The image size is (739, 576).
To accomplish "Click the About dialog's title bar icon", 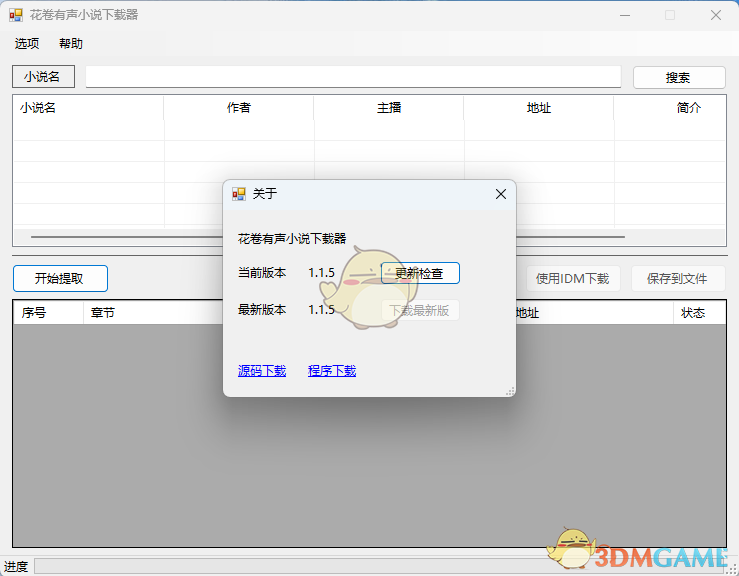I will coord(239,194).
